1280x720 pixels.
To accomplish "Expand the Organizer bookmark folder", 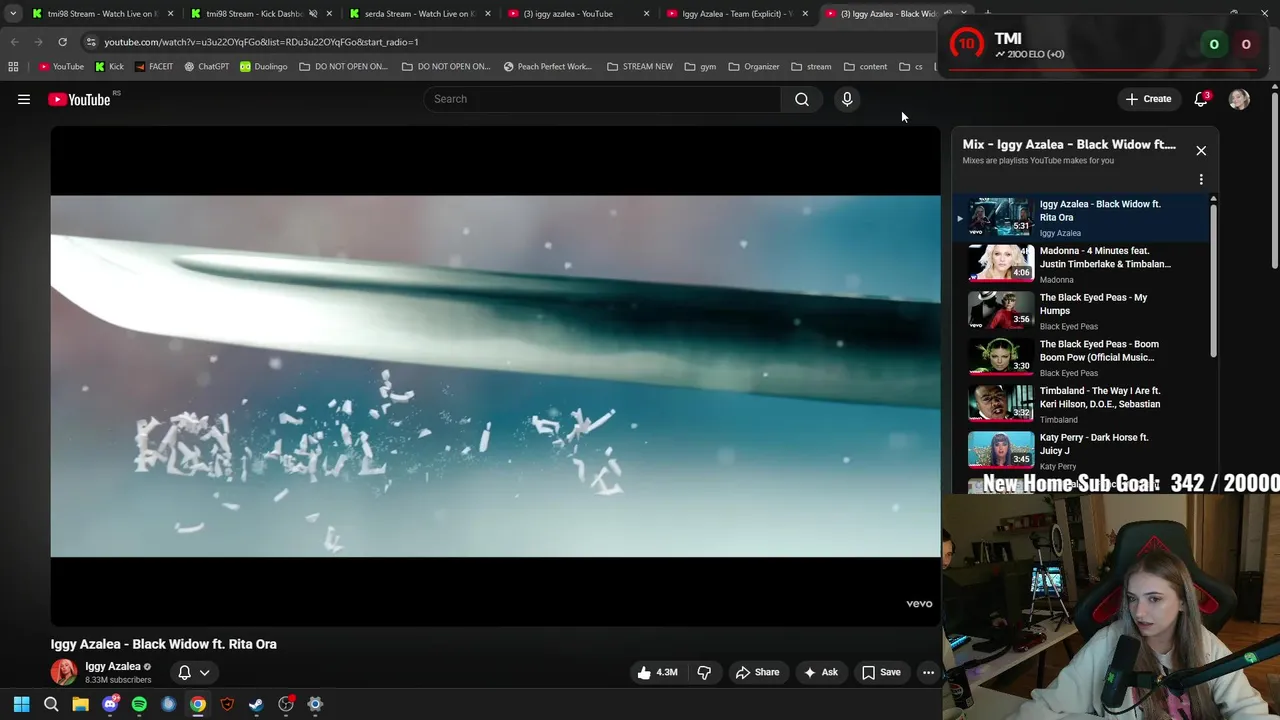I will point(754,67).
